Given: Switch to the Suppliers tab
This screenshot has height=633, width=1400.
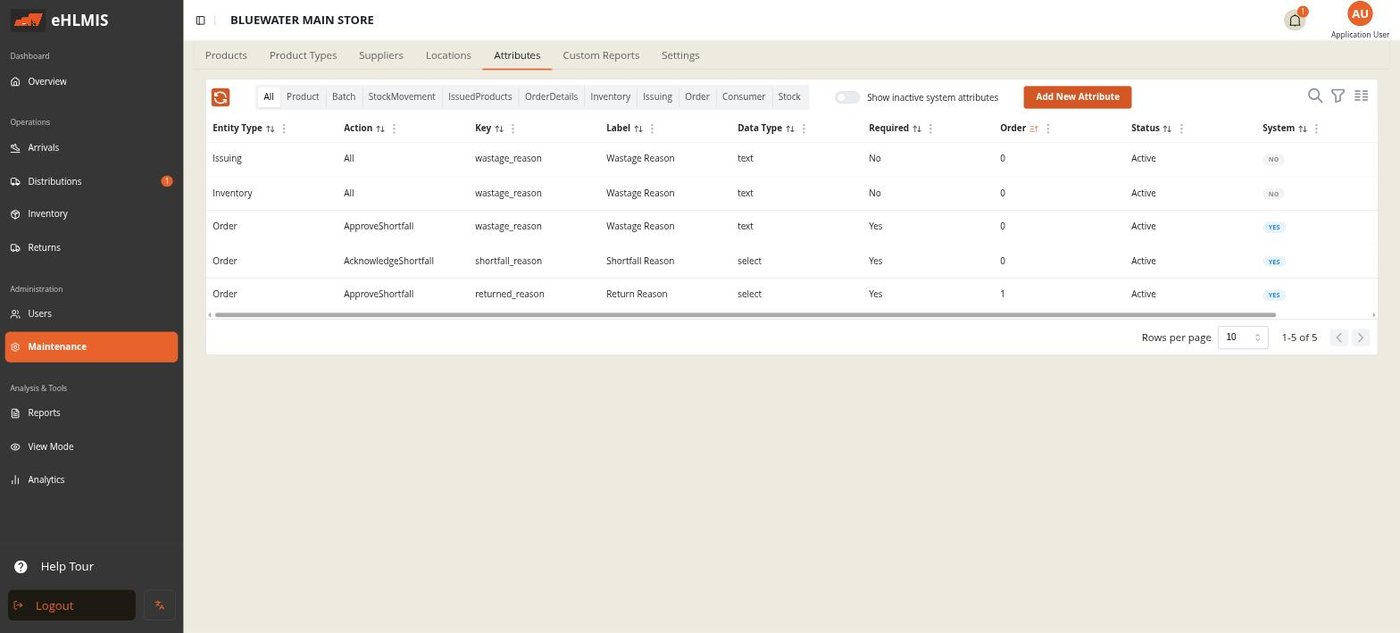Looking at the screenshot, I should pos(381,55).
